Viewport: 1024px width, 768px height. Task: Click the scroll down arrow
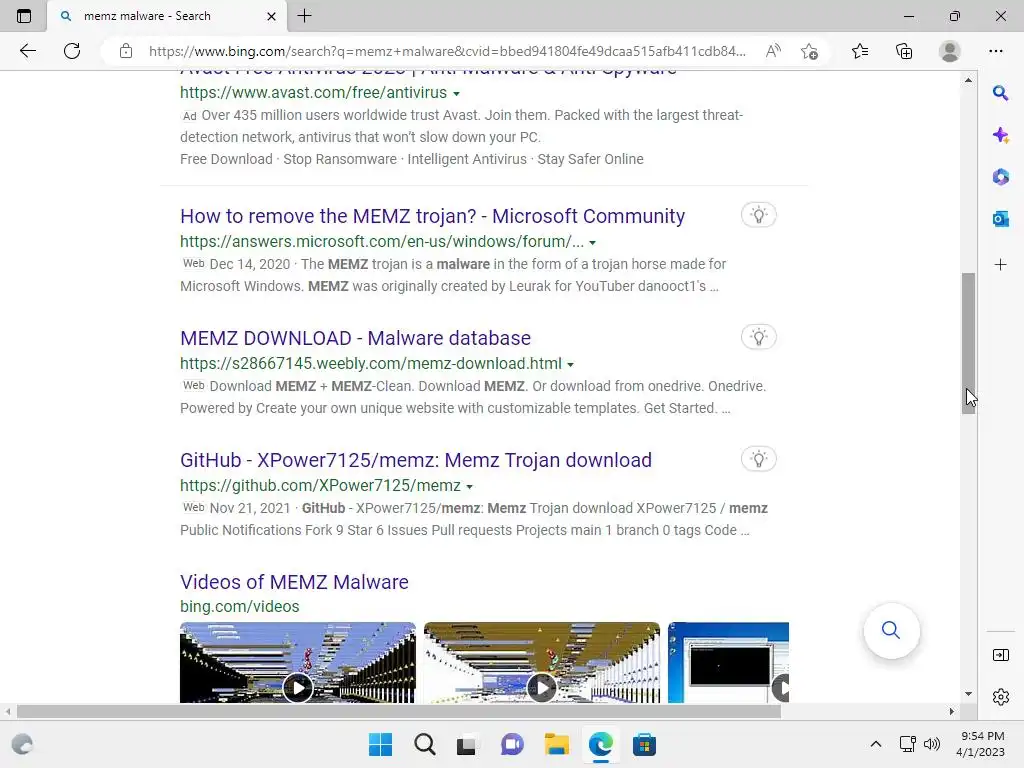[x=968, y=694]
